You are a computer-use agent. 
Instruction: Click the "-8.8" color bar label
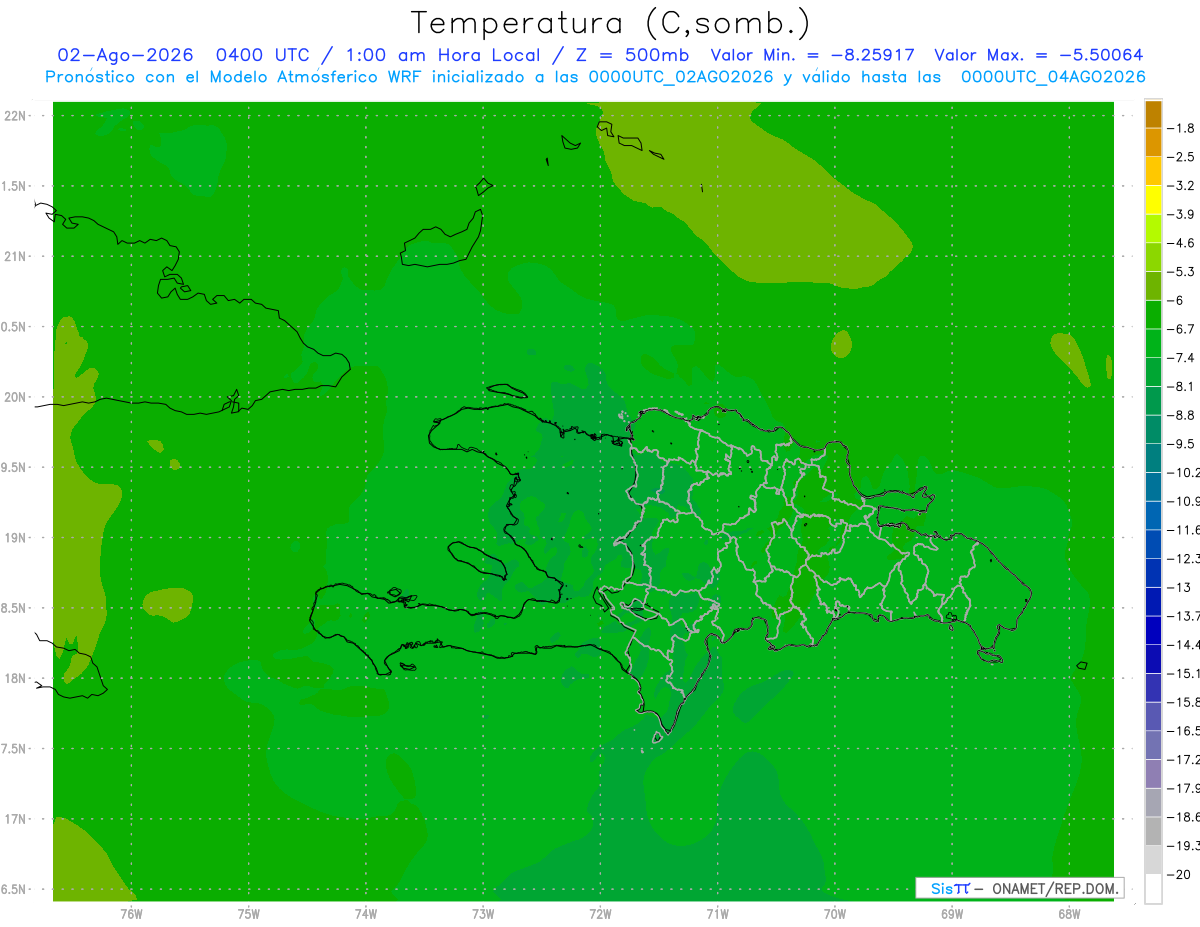coord(1180,415)
